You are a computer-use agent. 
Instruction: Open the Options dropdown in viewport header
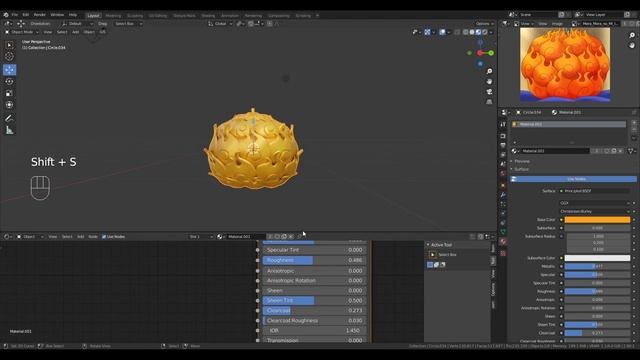[484, 24]
